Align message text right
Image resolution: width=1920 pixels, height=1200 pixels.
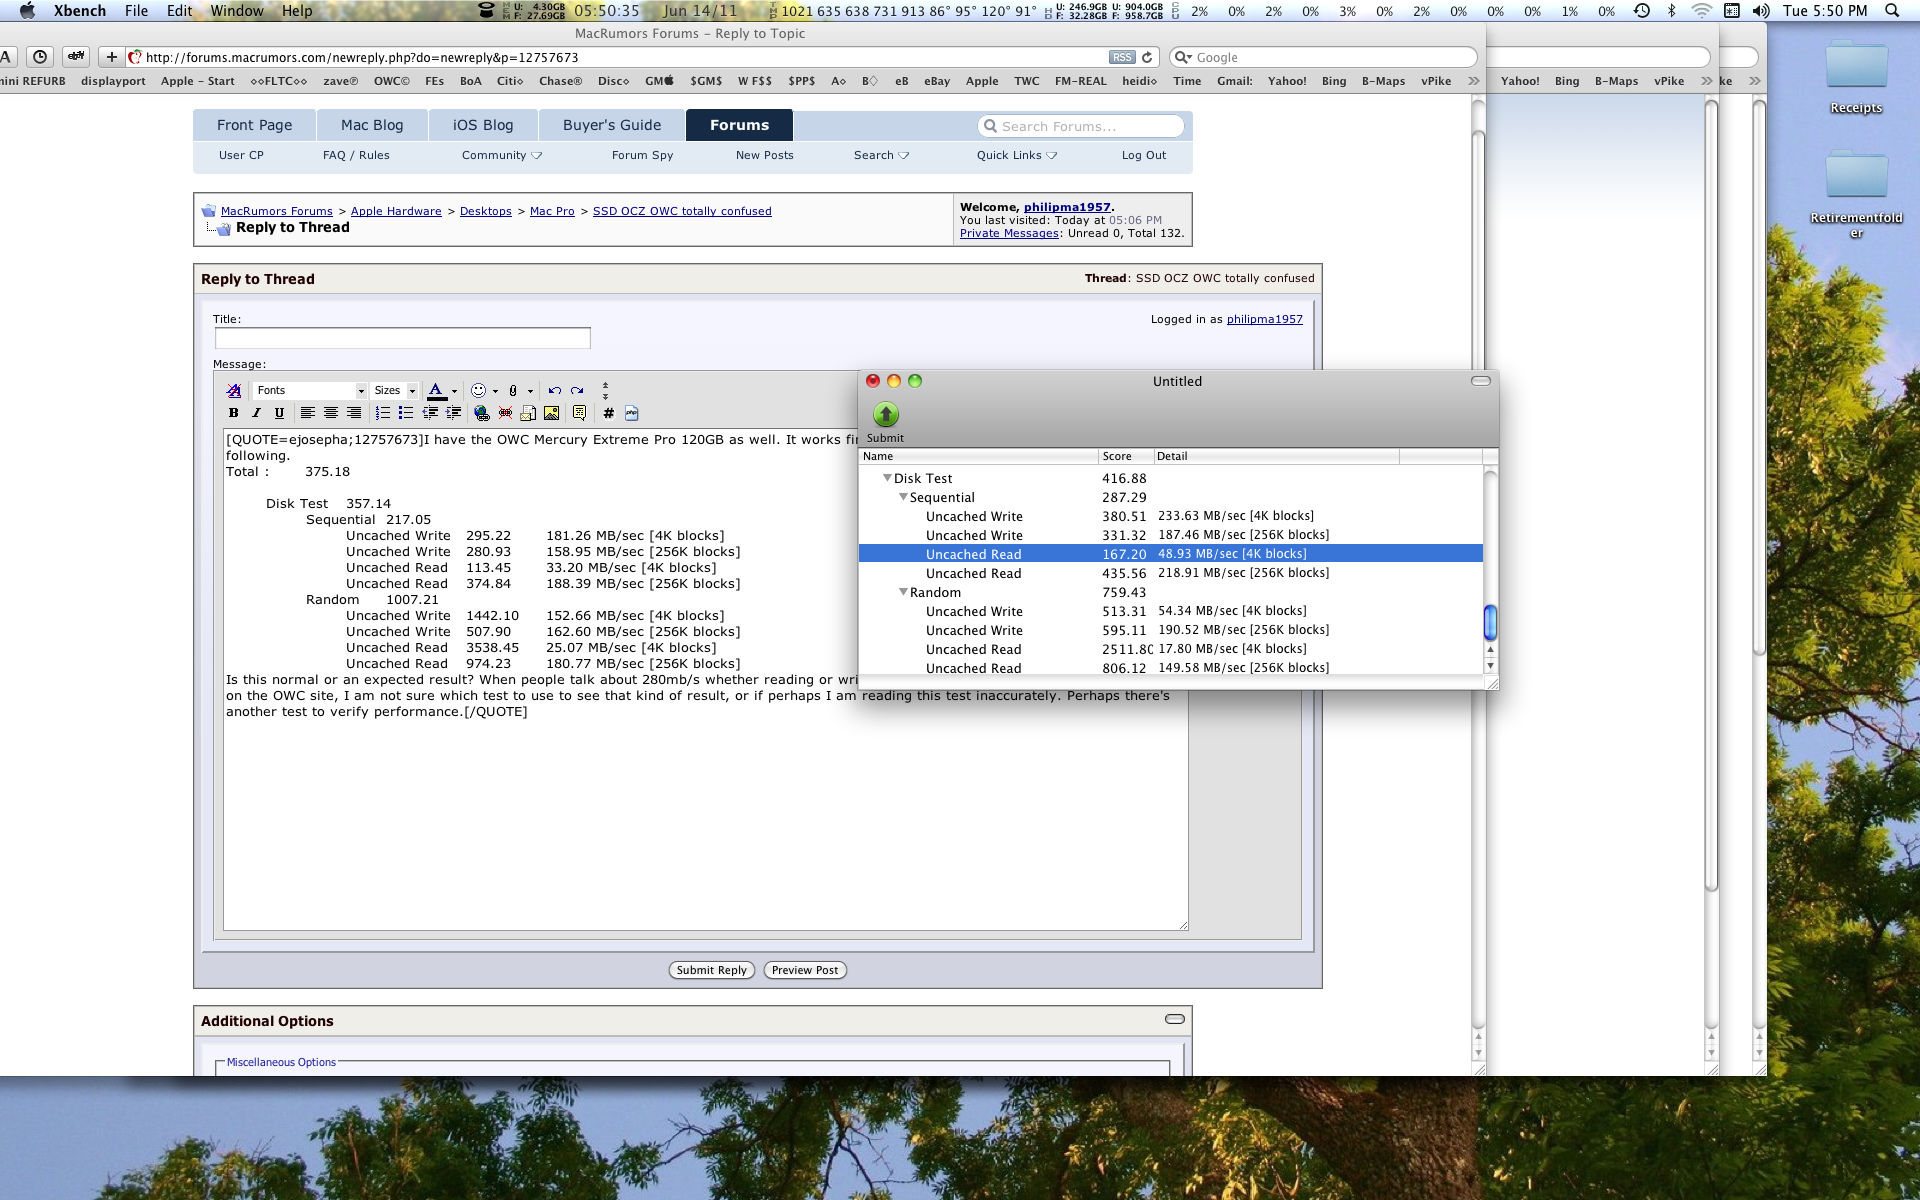[354, 413]
